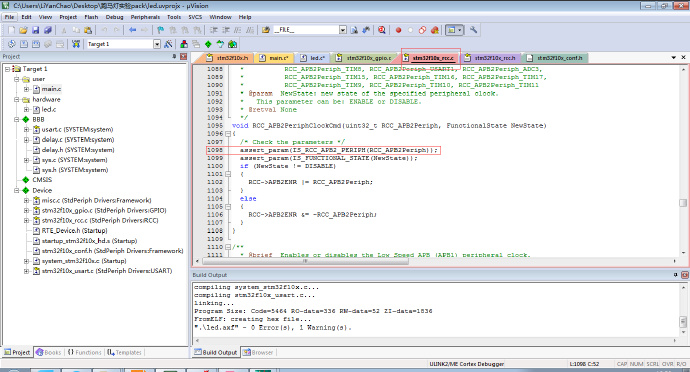Create a new file with toolbar icon
Viewport: 690px width, 372px height.
(12, 30)
